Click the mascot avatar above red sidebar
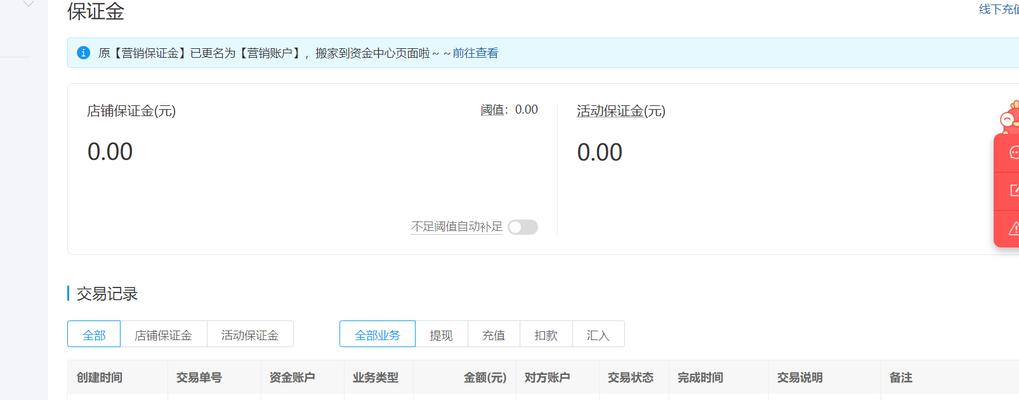The height and width of the screenshot is (400, 1019). [x=1009, y=117]
